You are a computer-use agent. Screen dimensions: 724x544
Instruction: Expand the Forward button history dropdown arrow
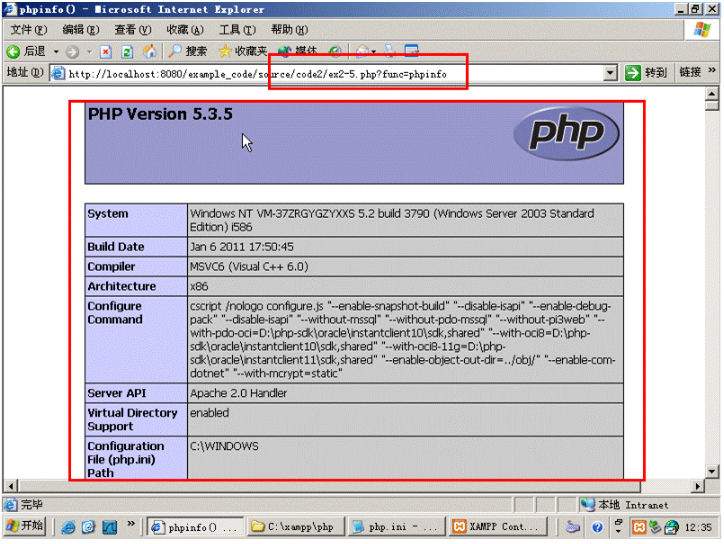click(x=90, y=52)
